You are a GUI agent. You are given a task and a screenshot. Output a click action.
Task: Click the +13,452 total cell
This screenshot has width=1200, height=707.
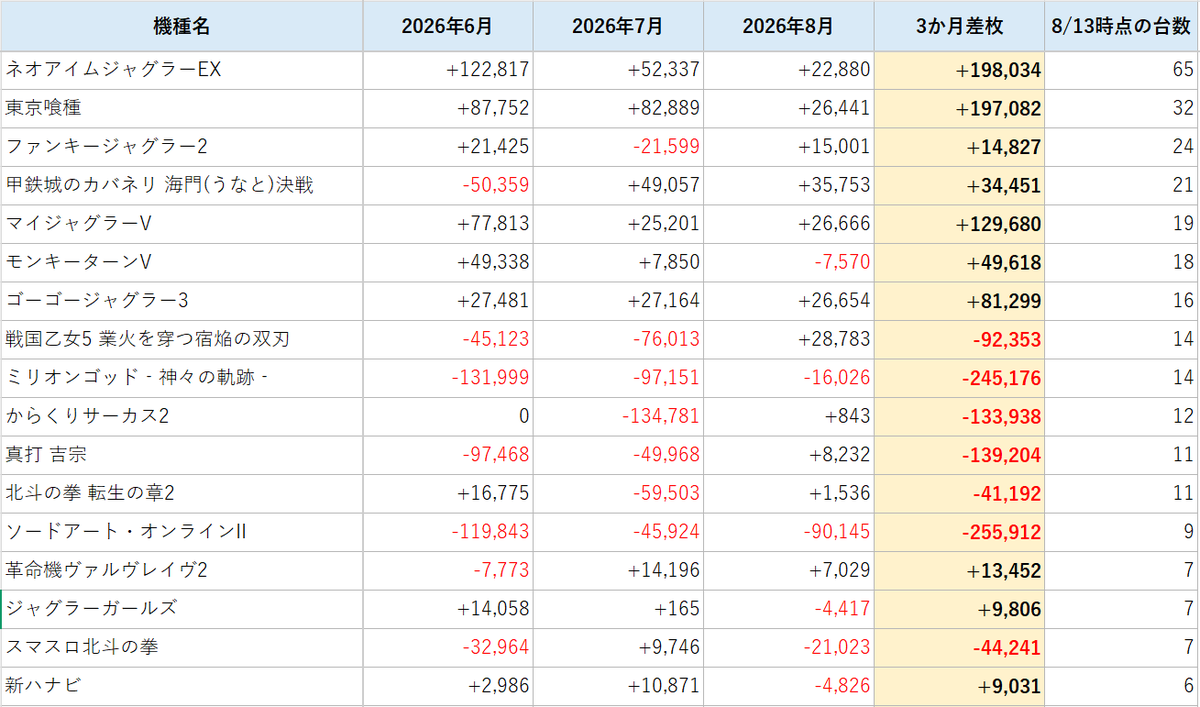tap(959, 571)
